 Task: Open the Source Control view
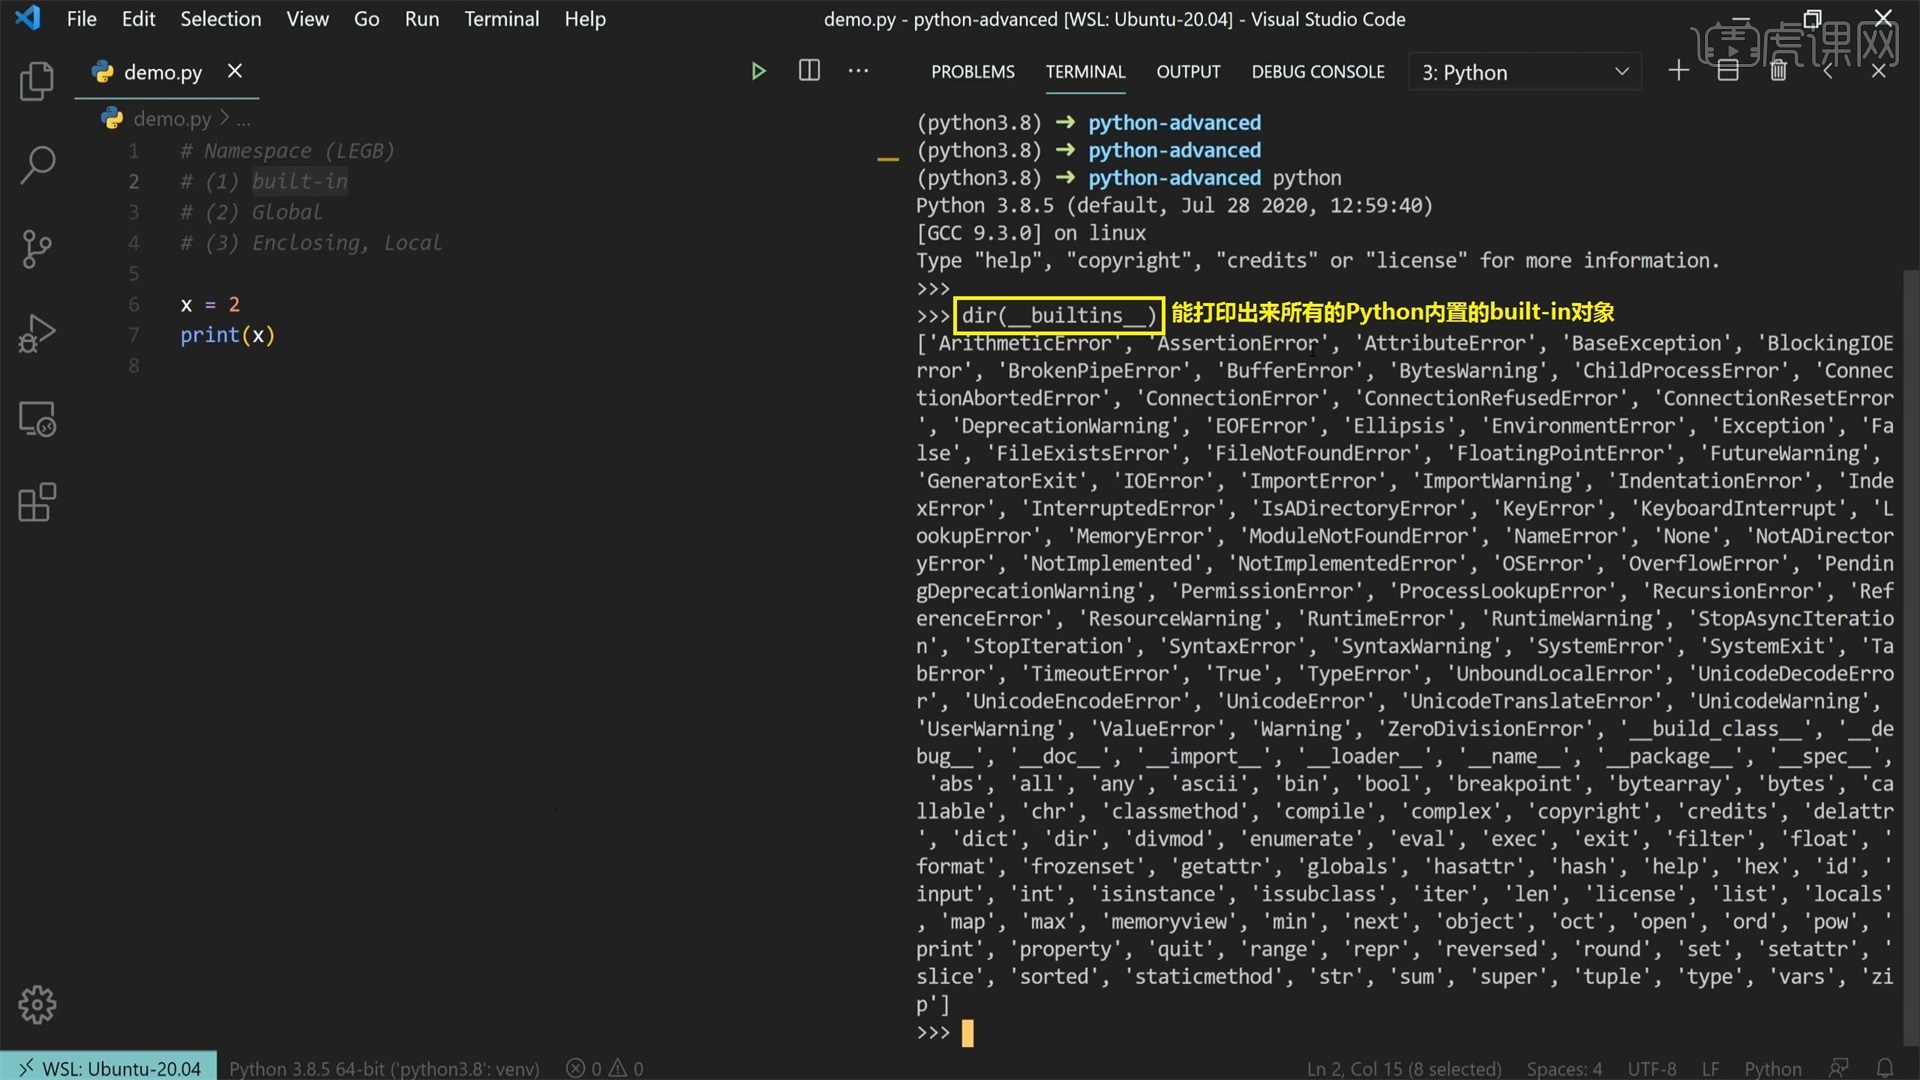pos(37,249)
